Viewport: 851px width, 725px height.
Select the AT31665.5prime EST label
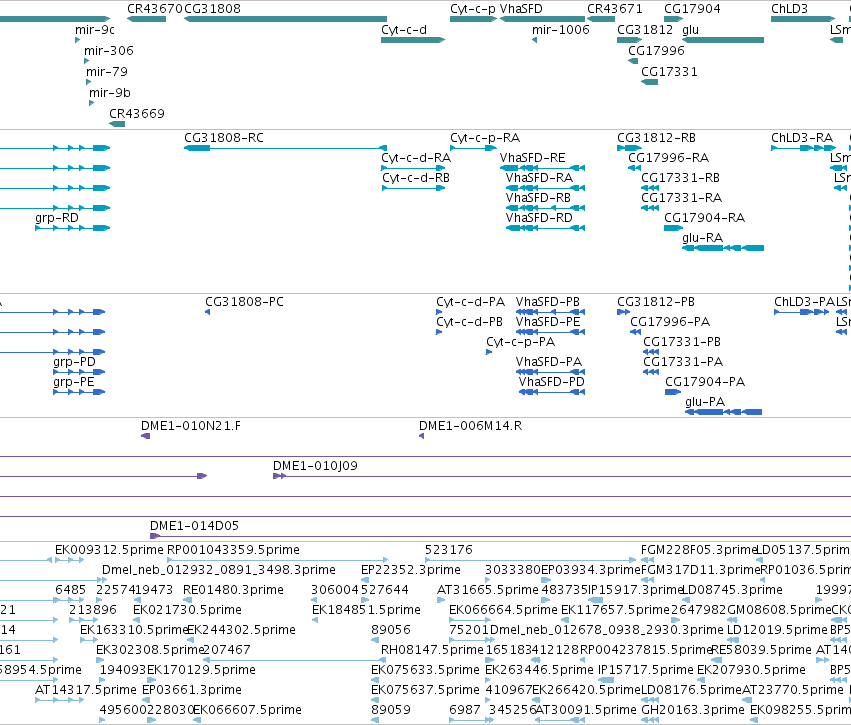click(488, 590)
